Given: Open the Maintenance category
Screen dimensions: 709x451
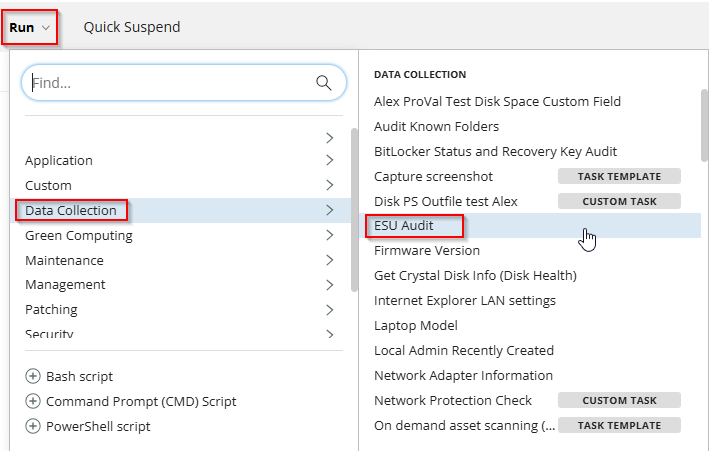Looking at the screenshot, I should pos(64,261).
